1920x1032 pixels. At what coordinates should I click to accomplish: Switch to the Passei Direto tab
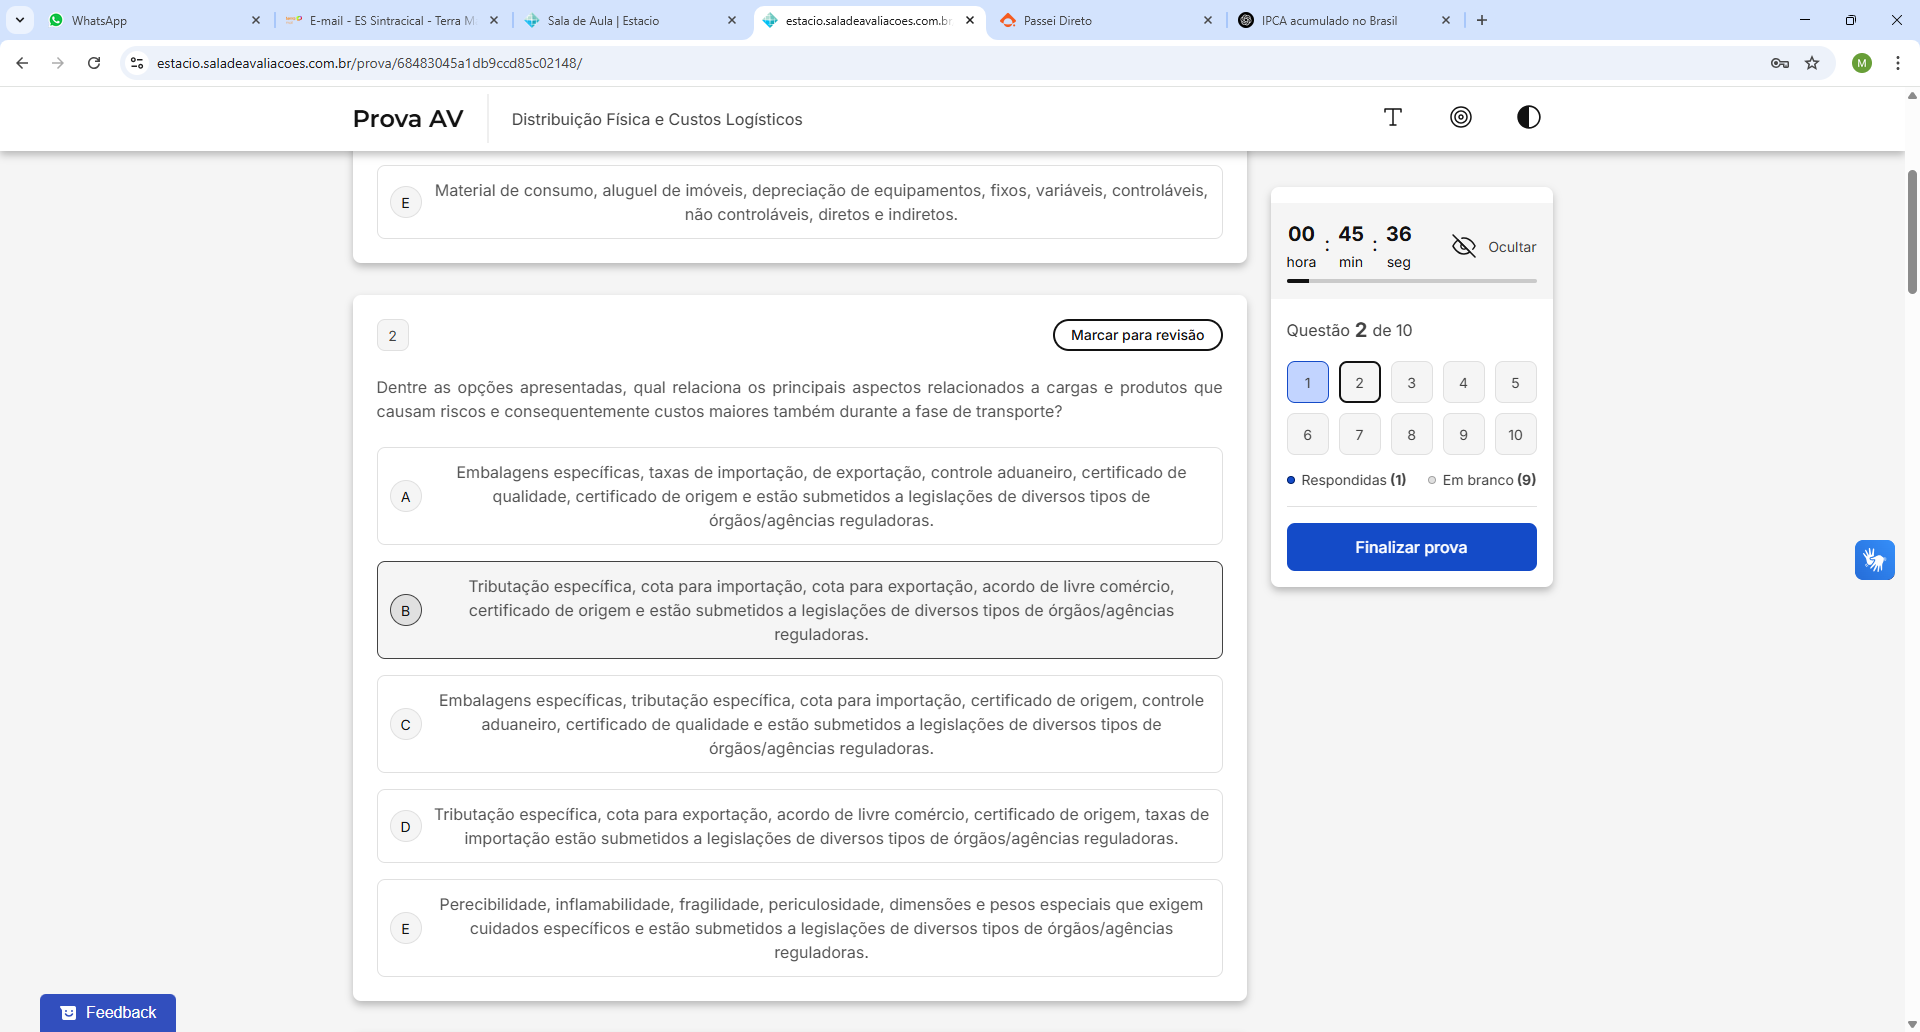pyautogui.click(x=1100, y=20)
